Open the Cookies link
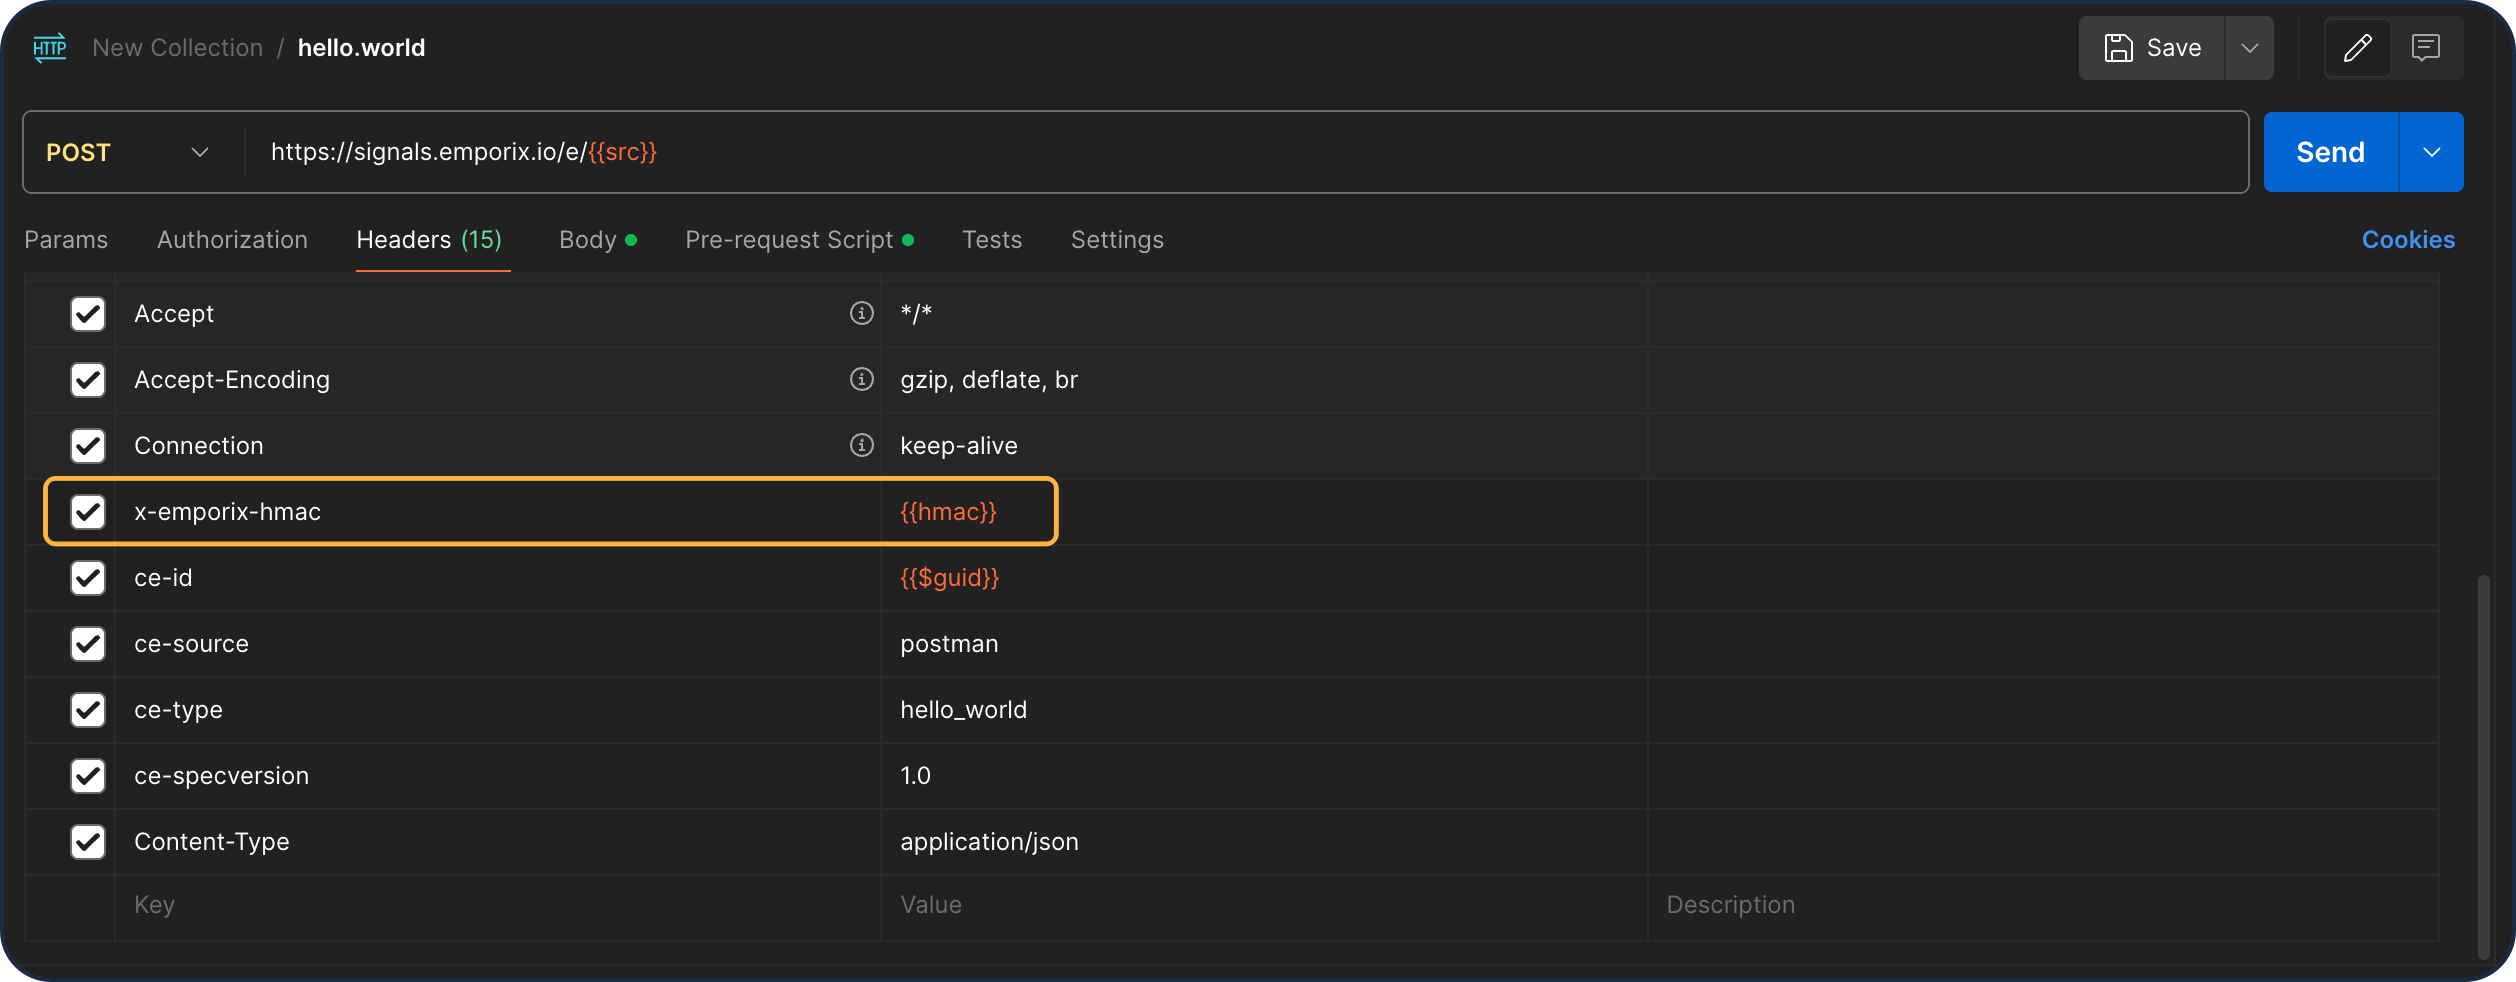 click(2407, 240)
